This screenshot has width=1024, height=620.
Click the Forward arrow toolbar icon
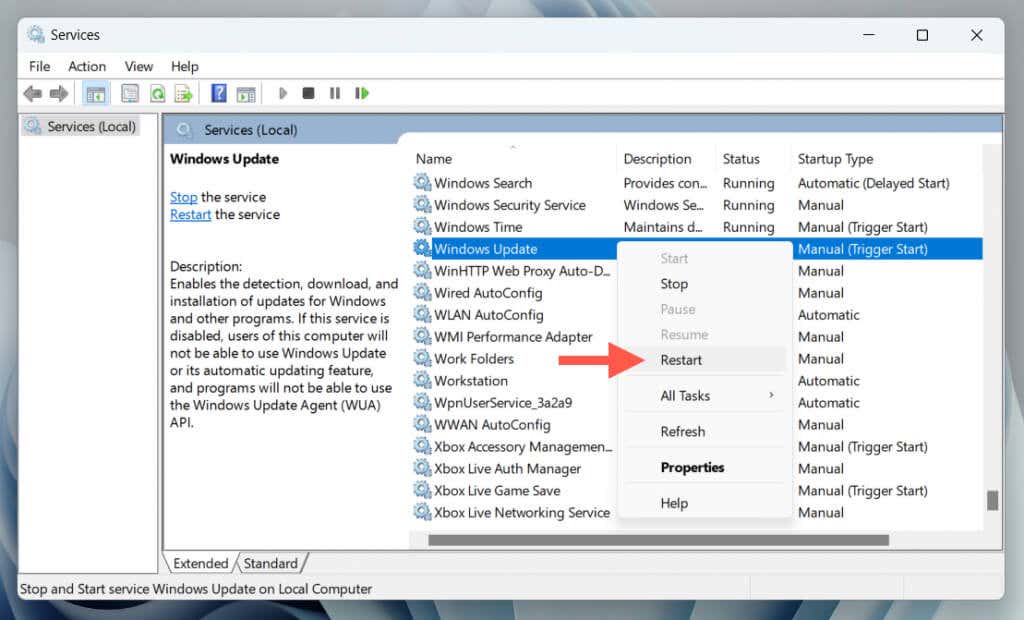click(59, 94)
